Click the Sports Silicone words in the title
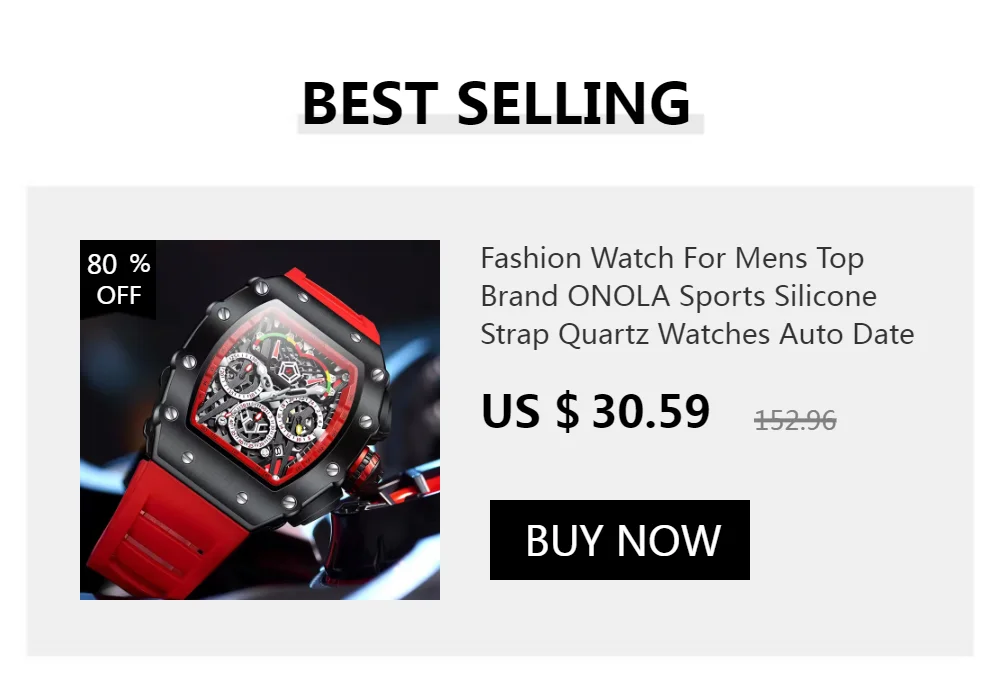 pos(777,296)
